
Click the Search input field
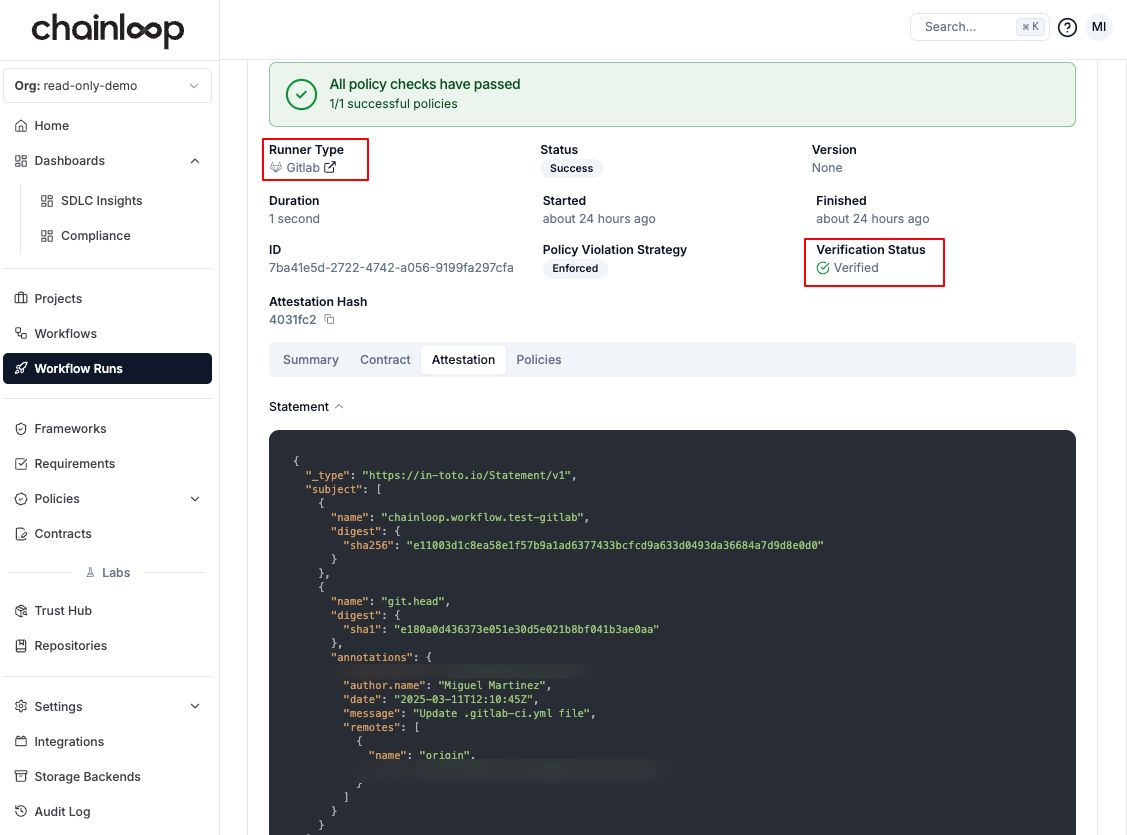pos(965,27)
